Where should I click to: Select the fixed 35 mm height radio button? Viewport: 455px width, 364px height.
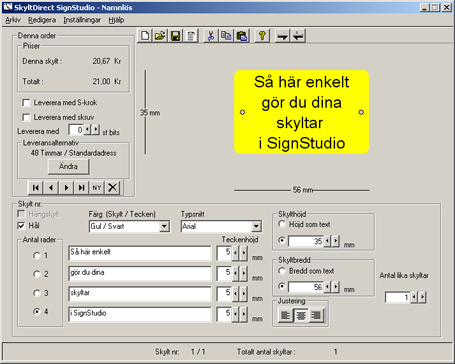pyautogui.click(x=282, y=240)
